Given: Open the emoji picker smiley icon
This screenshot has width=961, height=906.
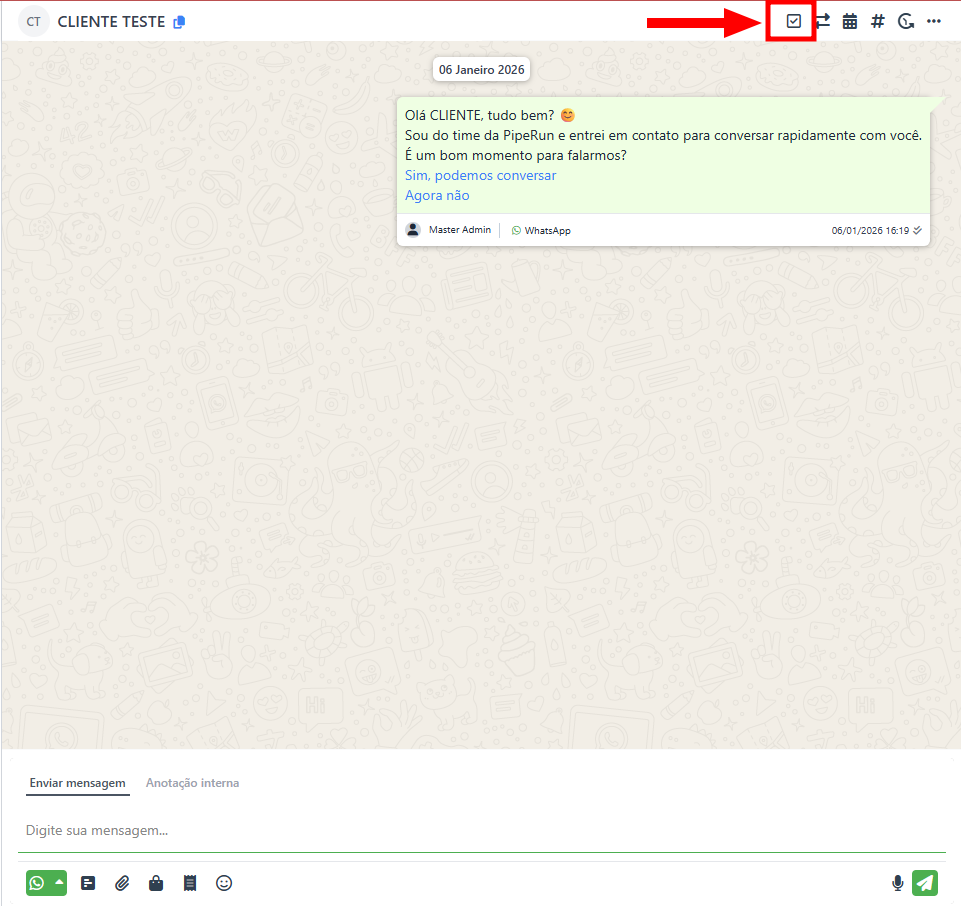Looking at the screenshot, I should pyautogui.click(x=224, y=883).
